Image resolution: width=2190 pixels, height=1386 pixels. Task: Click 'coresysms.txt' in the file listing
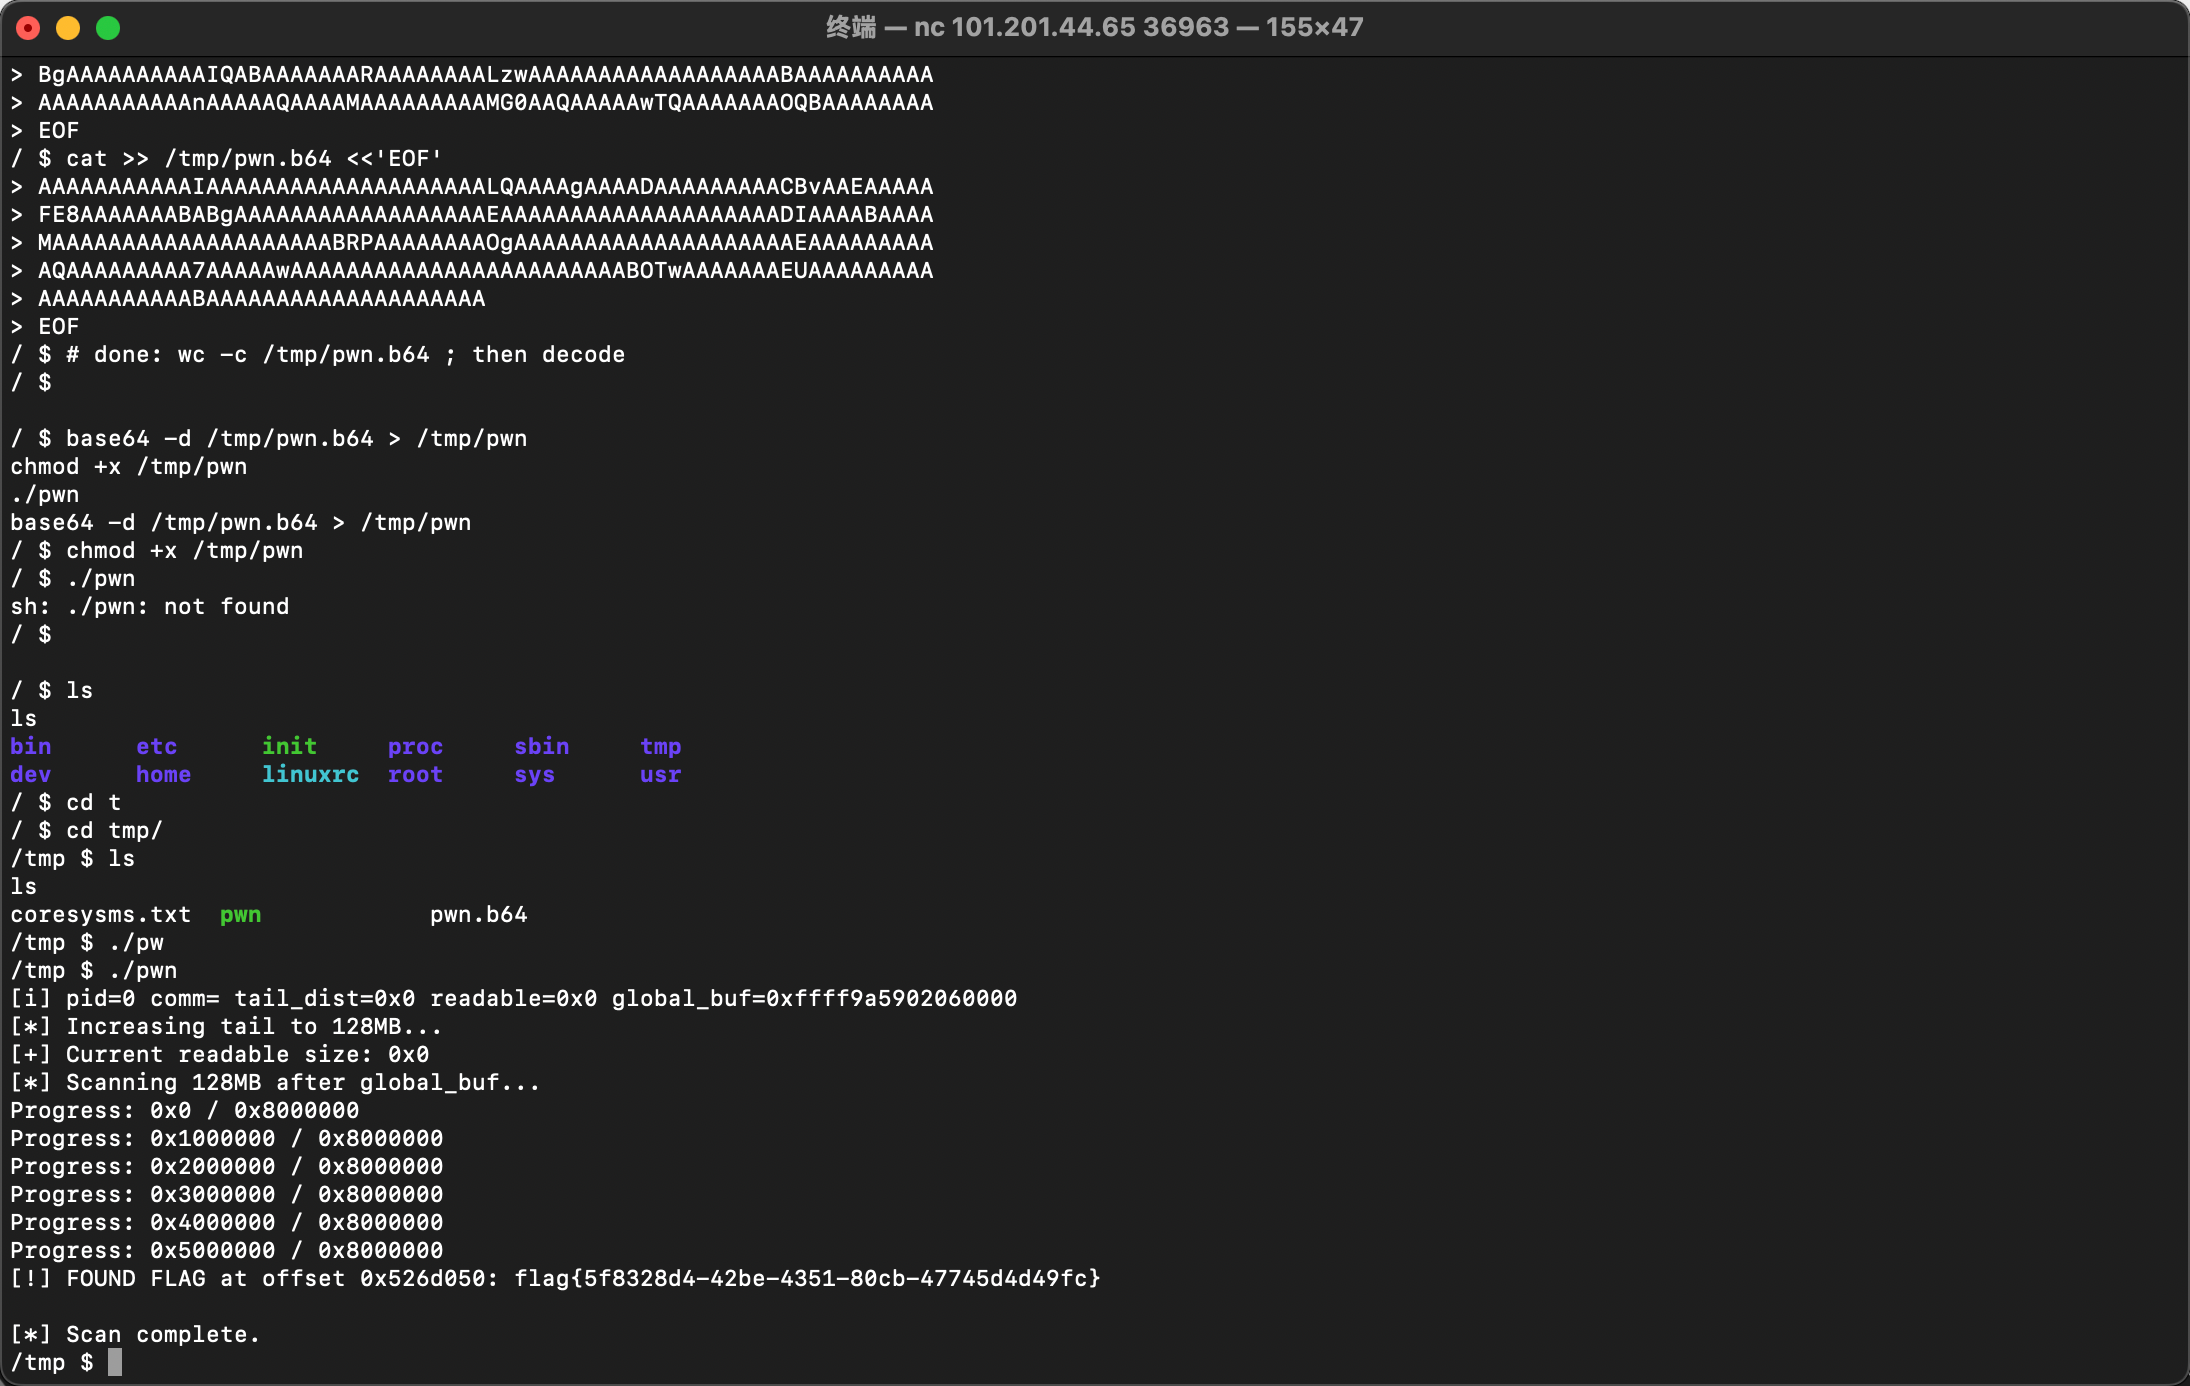point(100,914)
